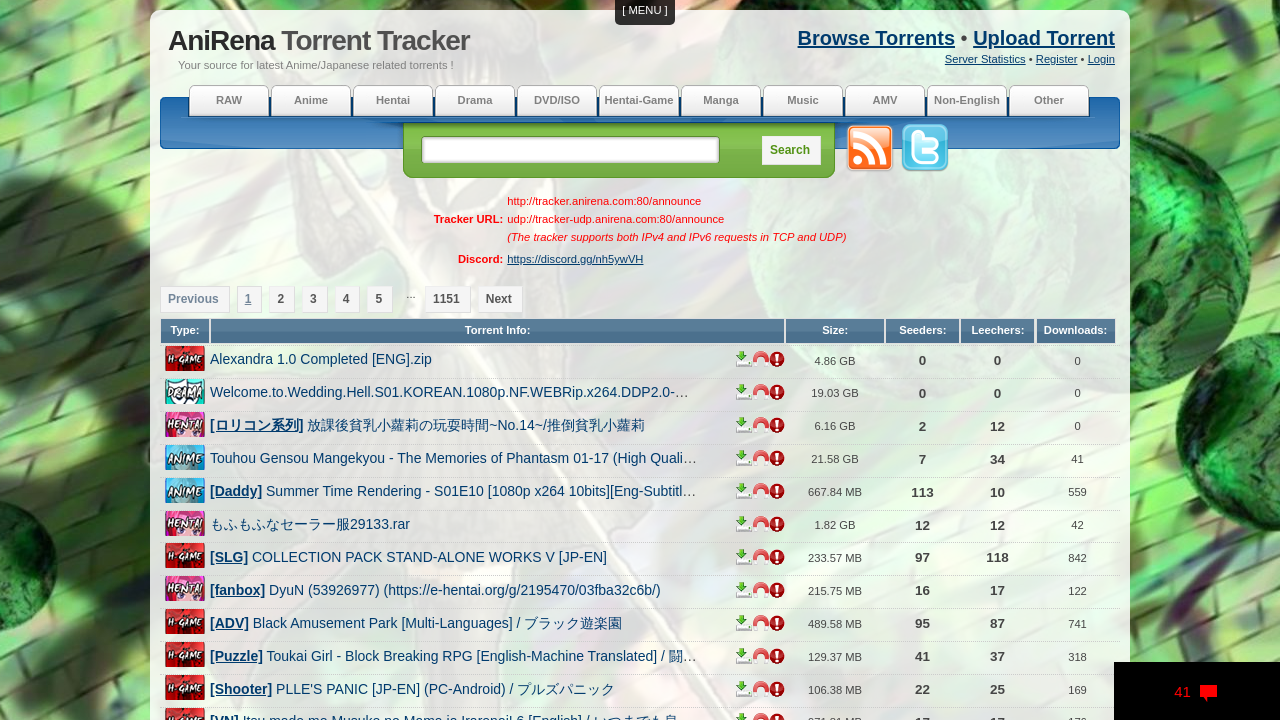Switch to the RAW category tab
This screenshot has width=1280, height=720.
coord(229,101)
